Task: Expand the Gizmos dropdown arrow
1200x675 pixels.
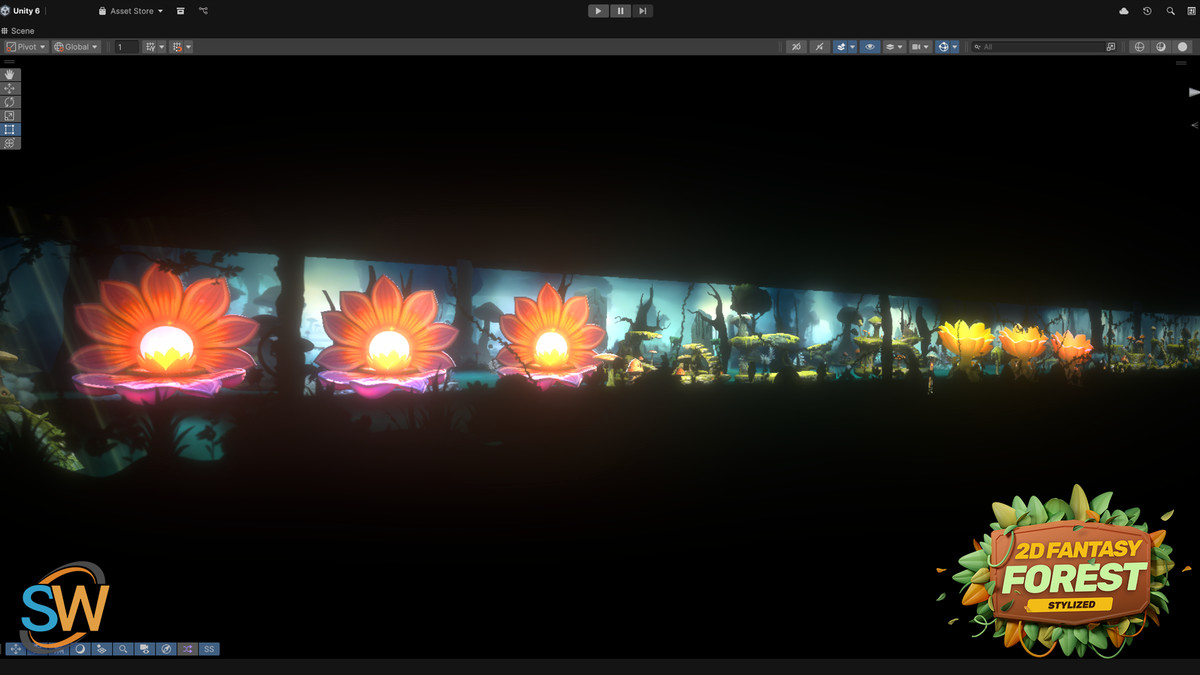Action: tap(954, 47)
